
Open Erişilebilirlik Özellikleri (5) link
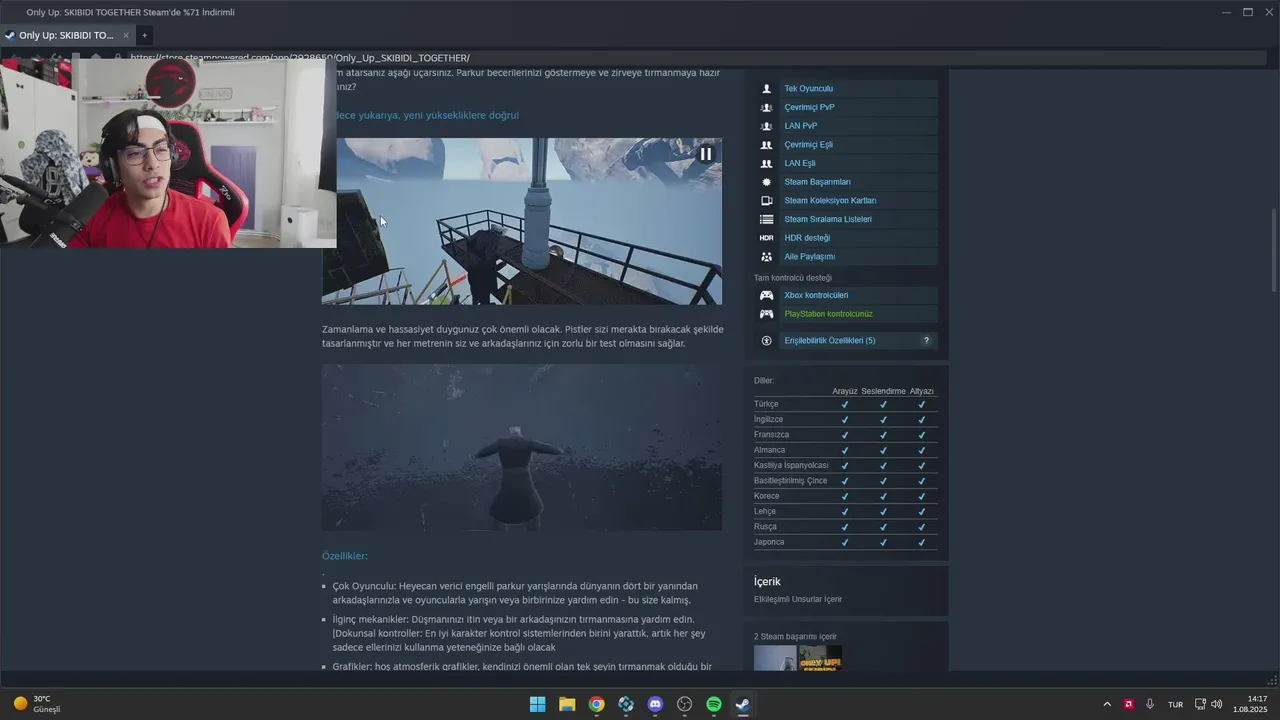pos(829,341)
